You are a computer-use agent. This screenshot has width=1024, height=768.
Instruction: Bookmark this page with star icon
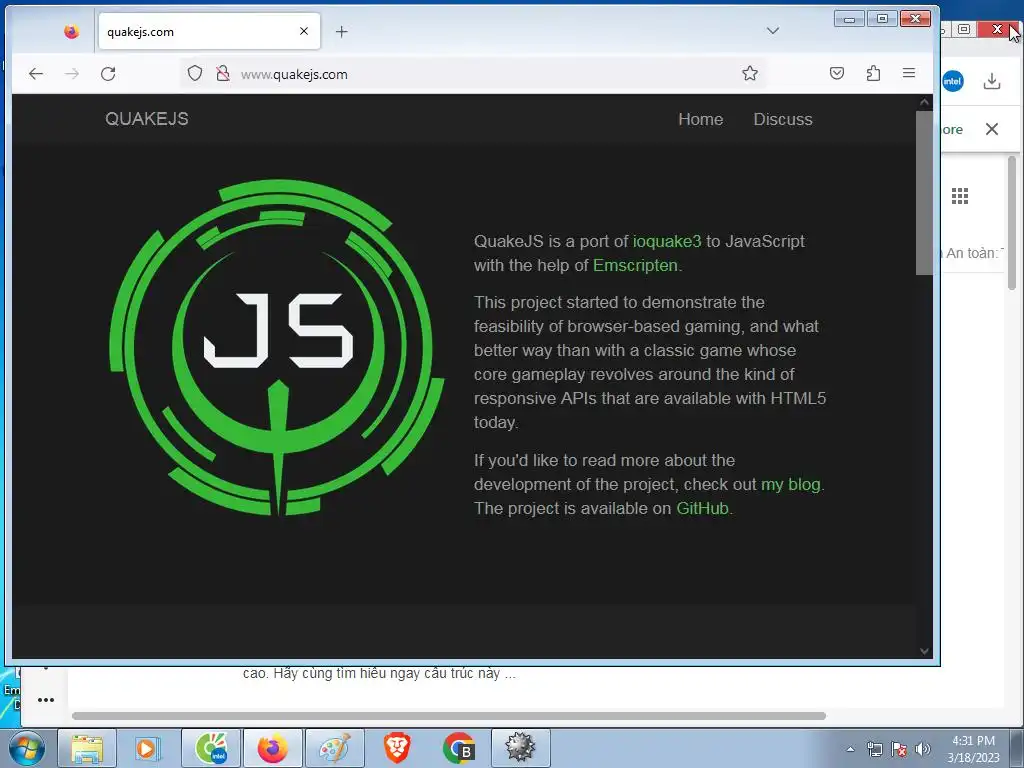750,73
